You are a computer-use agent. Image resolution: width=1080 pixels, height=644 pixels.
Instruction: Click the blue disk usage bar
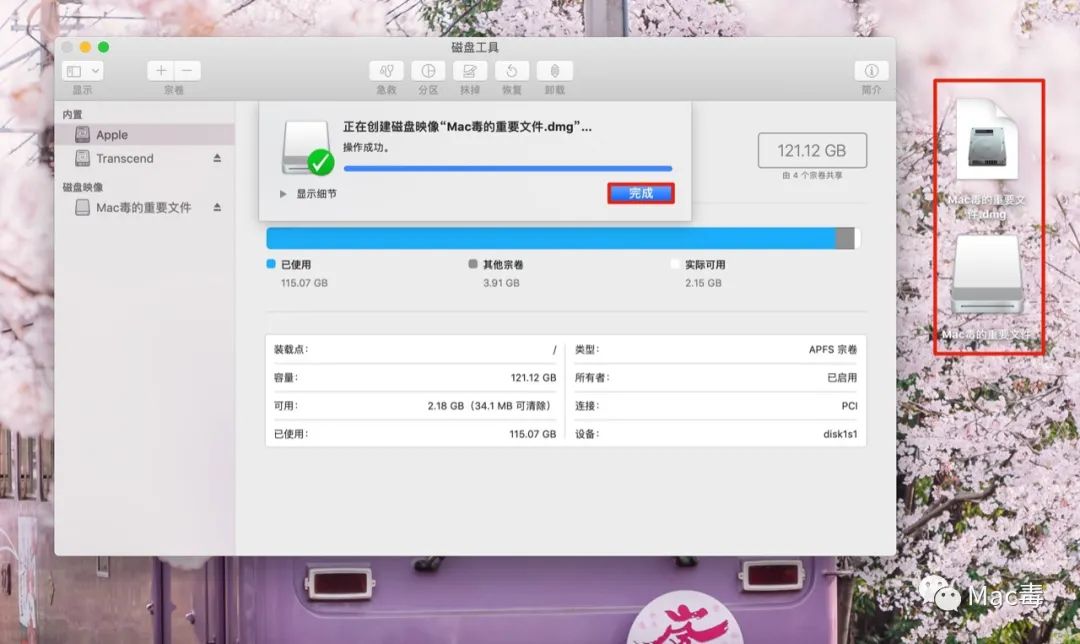(550, 238)
